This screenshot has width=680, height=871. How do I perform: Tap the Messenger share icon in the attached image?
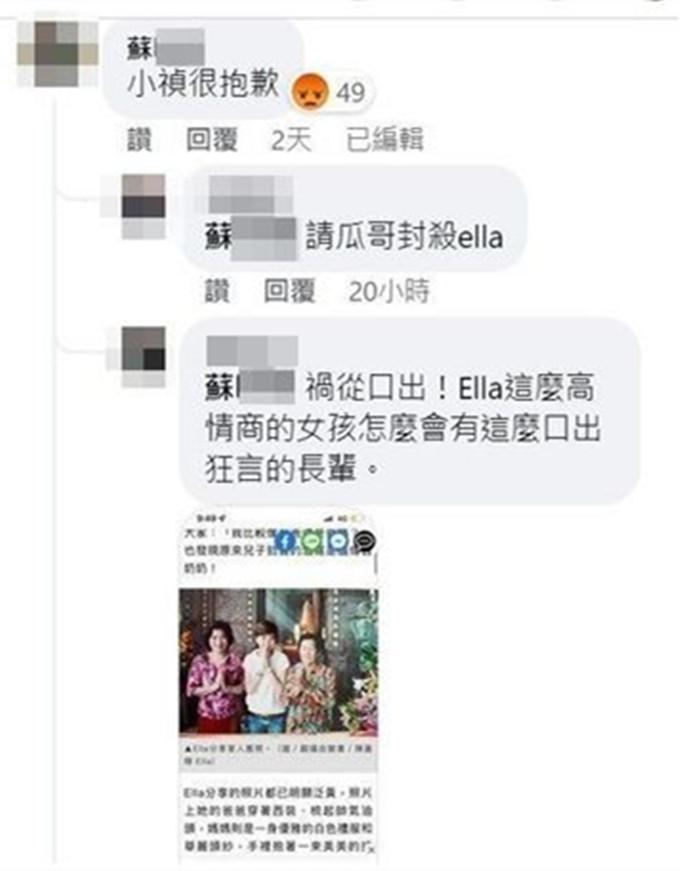point(338,540)
